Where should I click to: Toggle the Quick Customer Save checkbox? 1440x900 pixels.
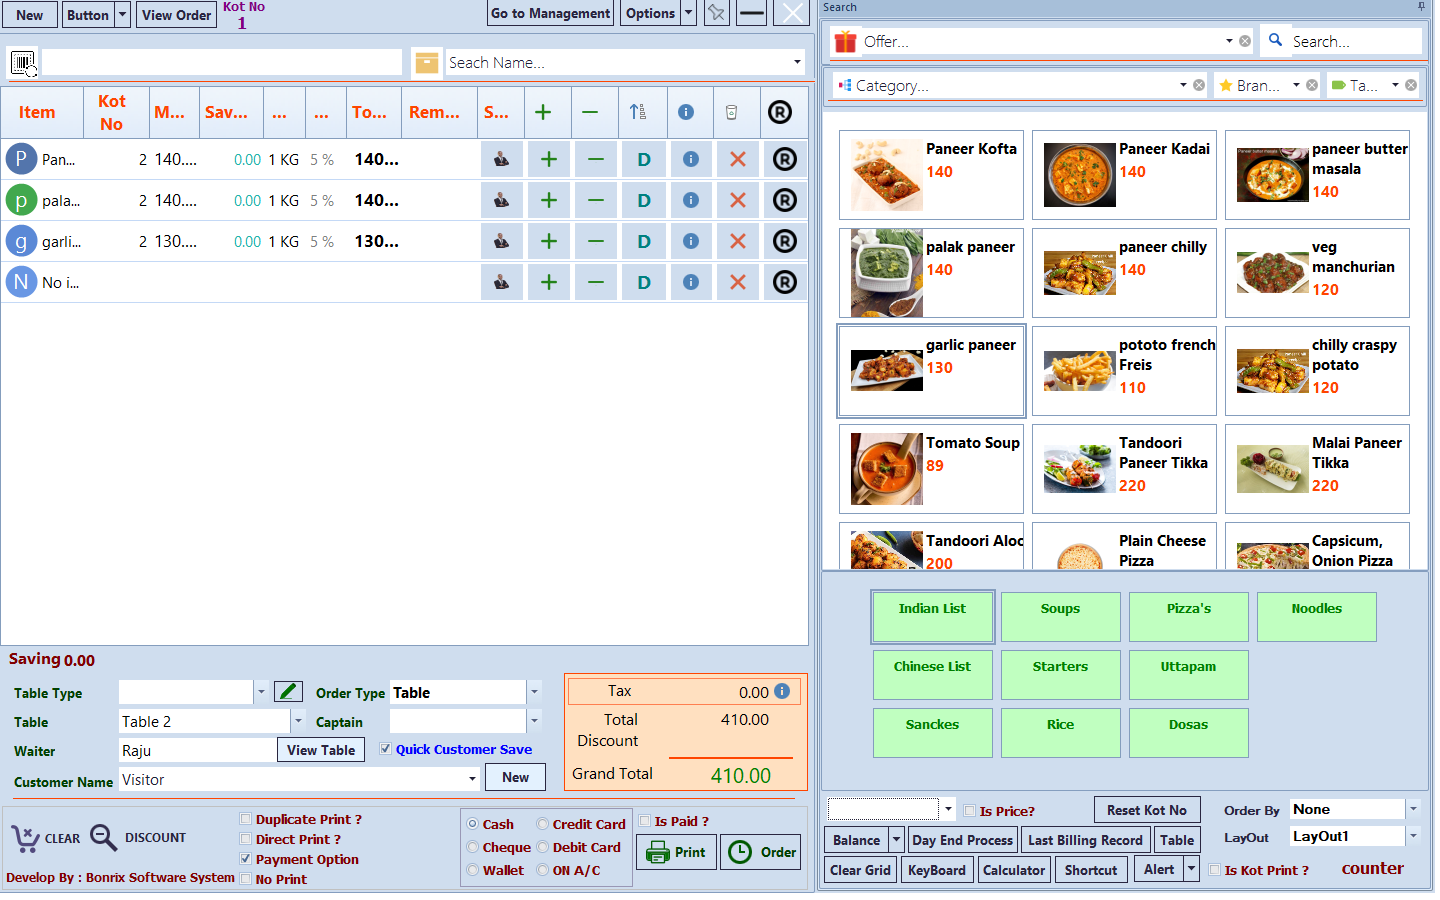(x=385, y=749)
